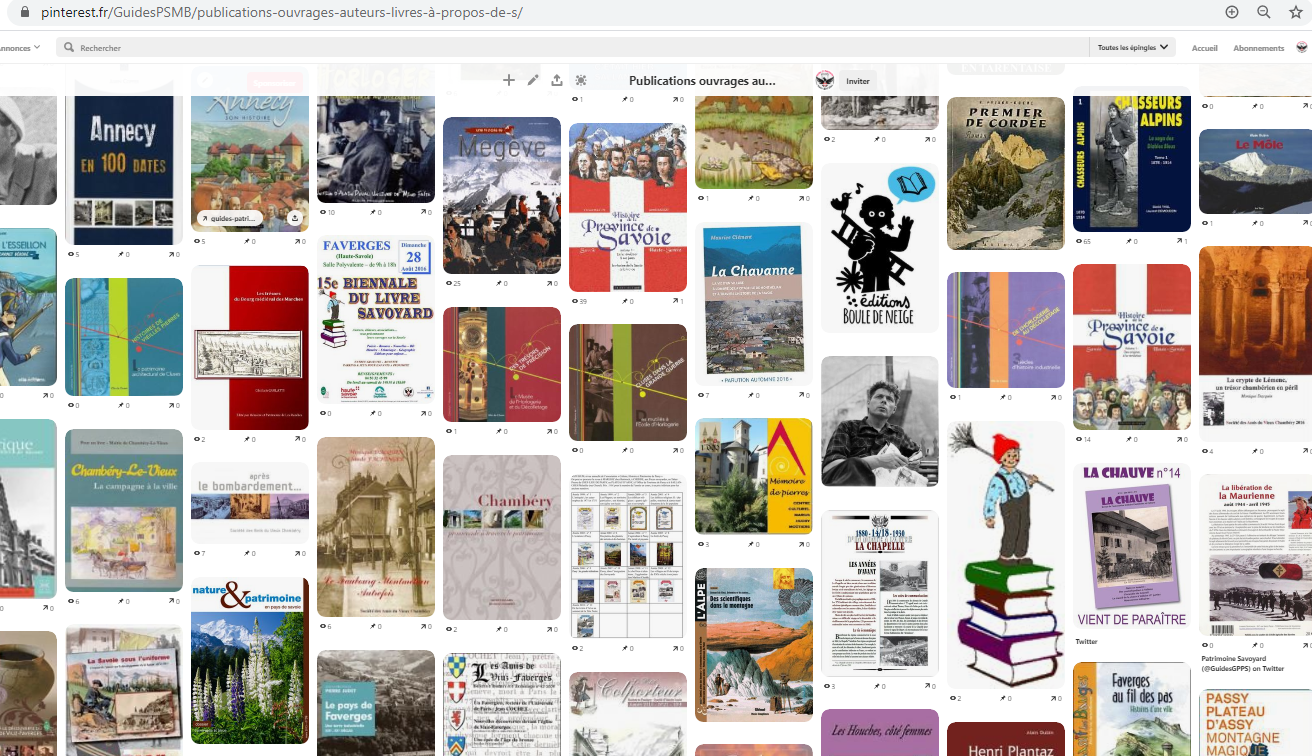Open the Toutes les épingles dropdown
The image size is (1312, 756).
(x=1133, y=47)
